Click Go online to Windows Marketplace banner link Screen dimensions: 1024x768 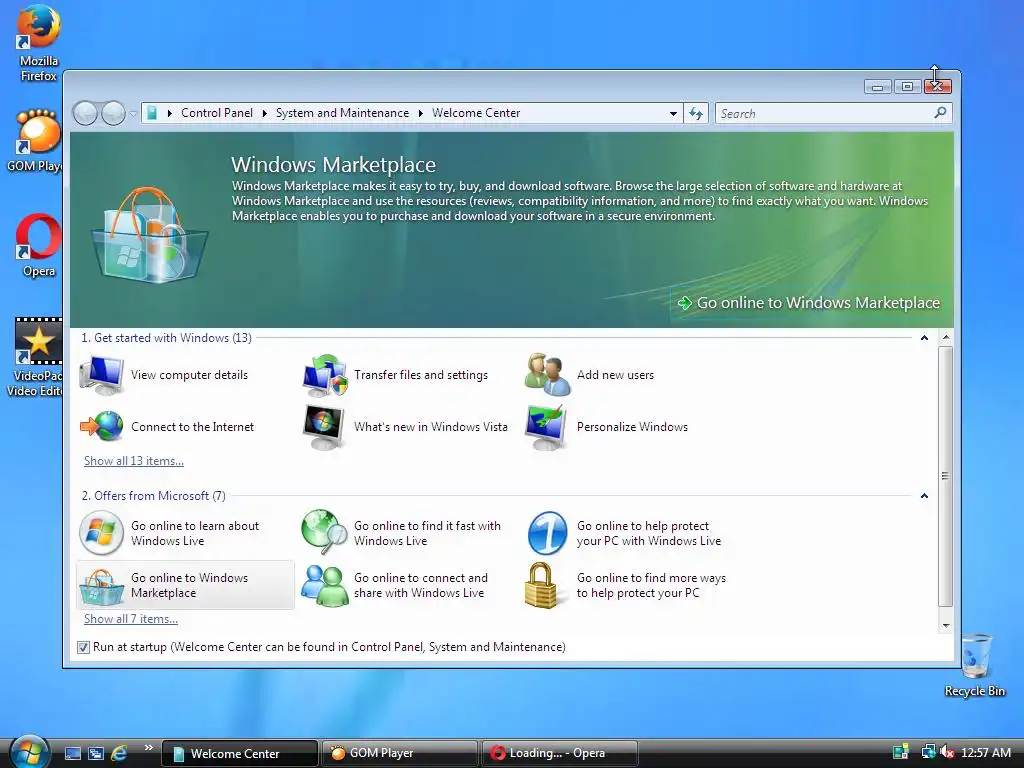810,303
